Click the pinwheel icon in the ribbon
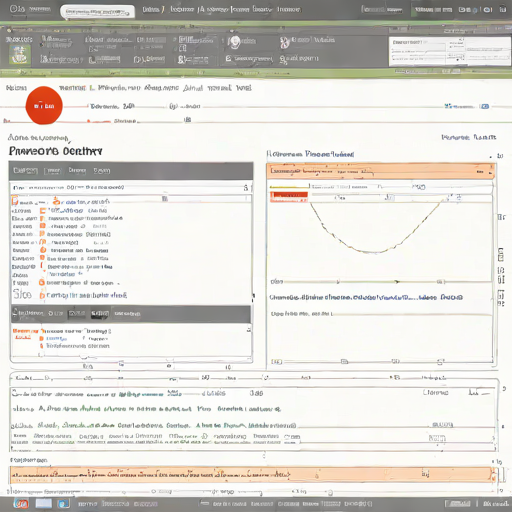 284,42
